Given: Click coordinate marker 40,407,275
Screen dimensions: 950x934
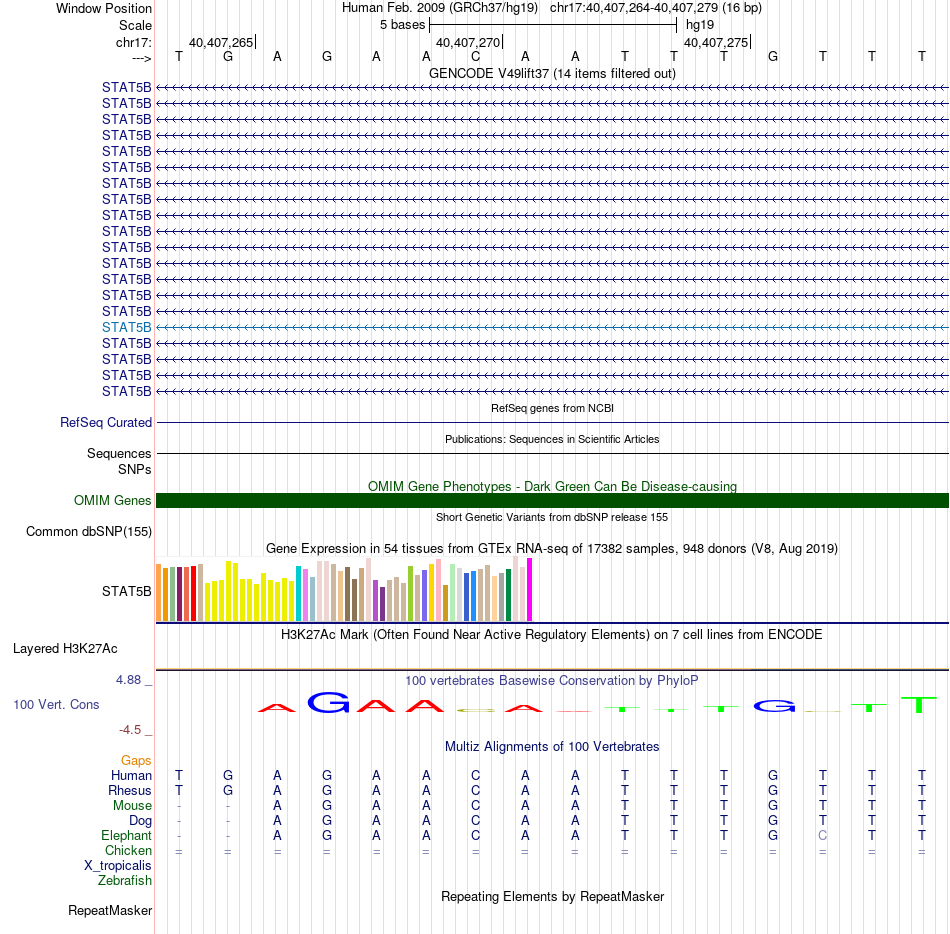Looking at the screenshot, I should 716,42.
